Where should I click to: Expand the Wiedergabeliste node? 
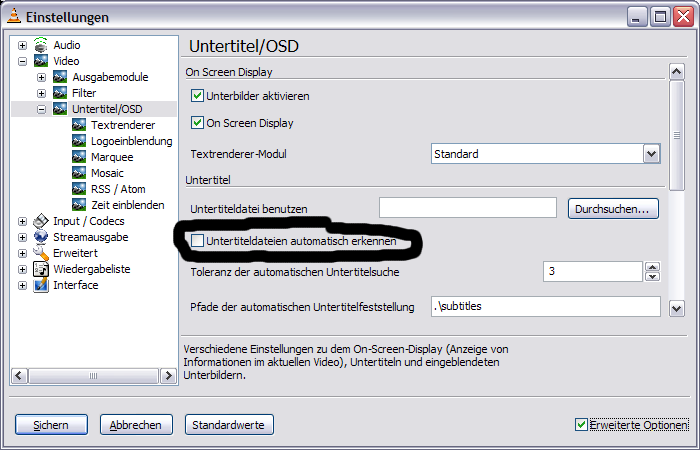pyautogui.click(x=22, y=270)
